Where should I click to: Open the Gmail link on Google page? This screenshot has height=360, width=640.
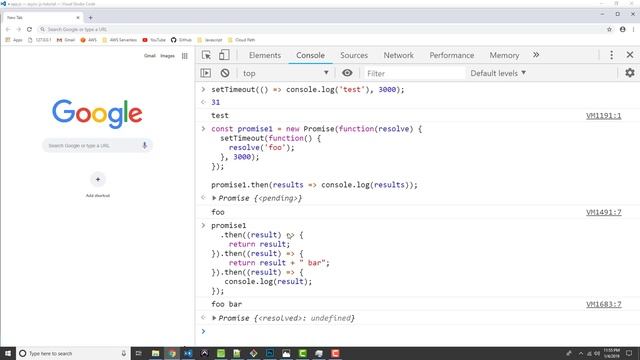[x=149, y=56]
